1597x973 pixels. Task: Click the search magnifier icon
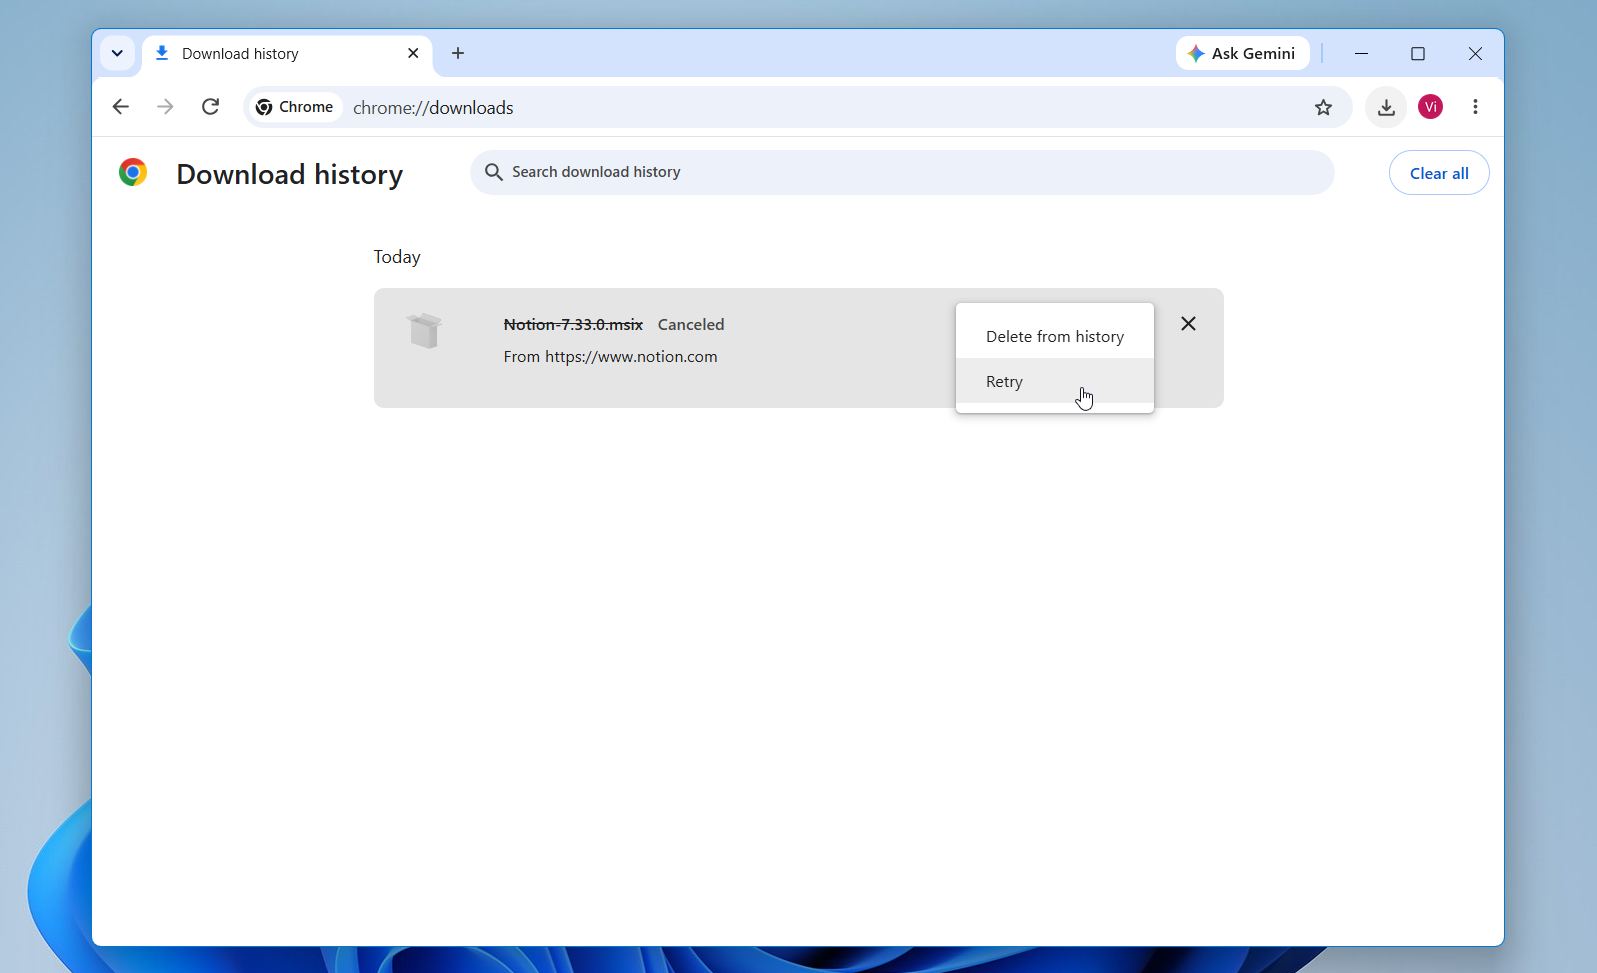(493, 172)
